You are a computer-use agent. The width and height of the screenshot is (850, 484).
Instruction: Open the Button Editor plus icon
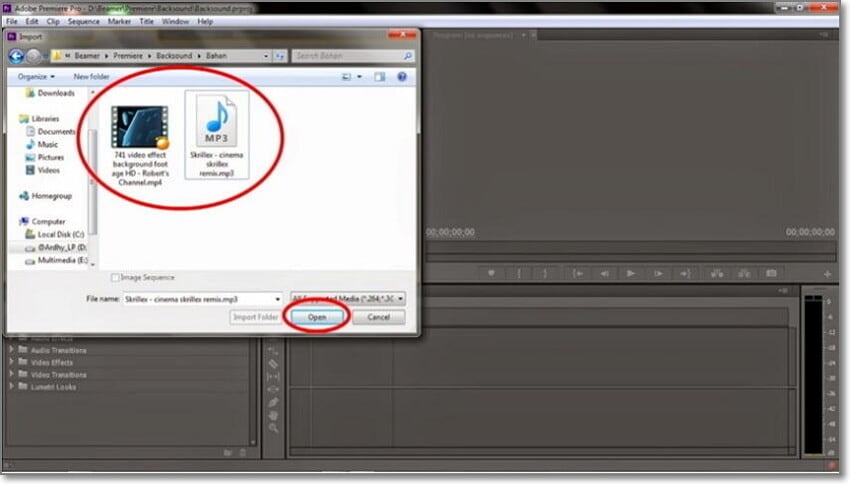pyautogui.click(x=827, y=274)
